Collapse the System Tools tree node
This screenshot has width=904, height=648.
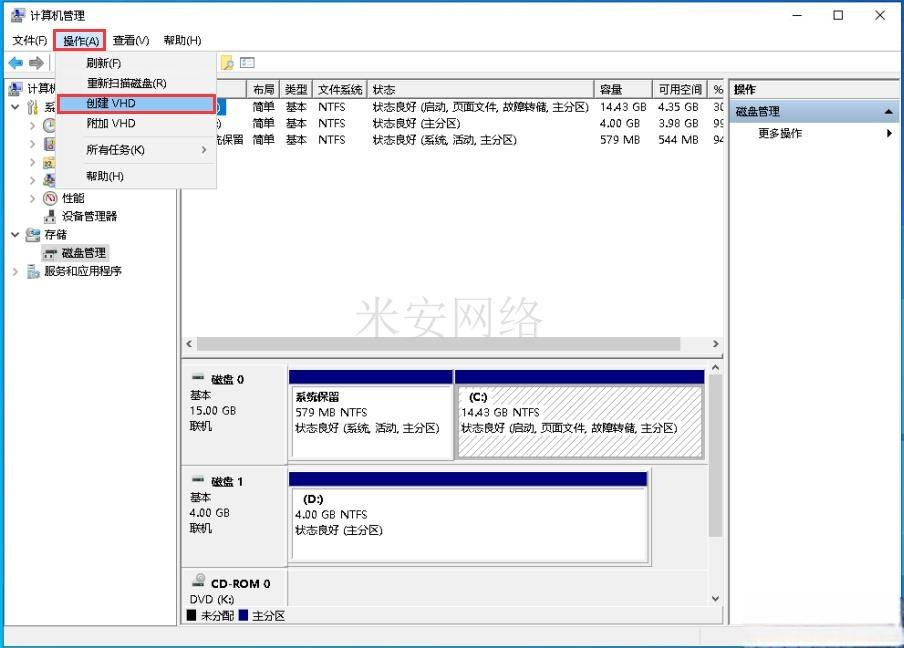(x=16, y=107)
